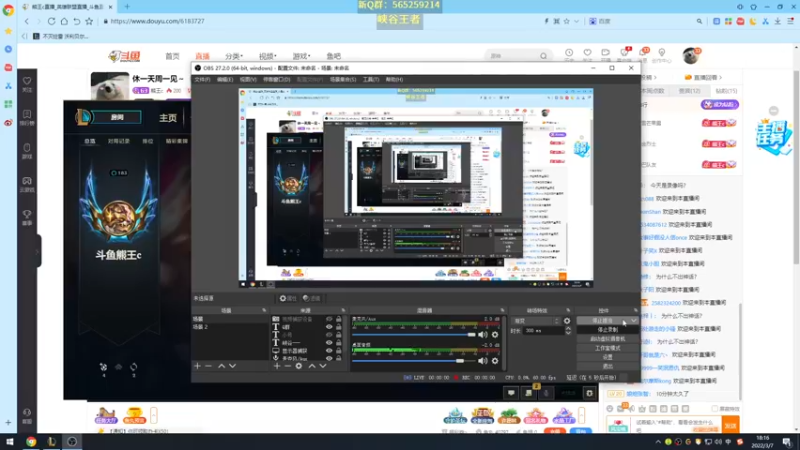Open the Windows Start menu
The height and width of the screenshot is (450, 800).
click(10, 442)
